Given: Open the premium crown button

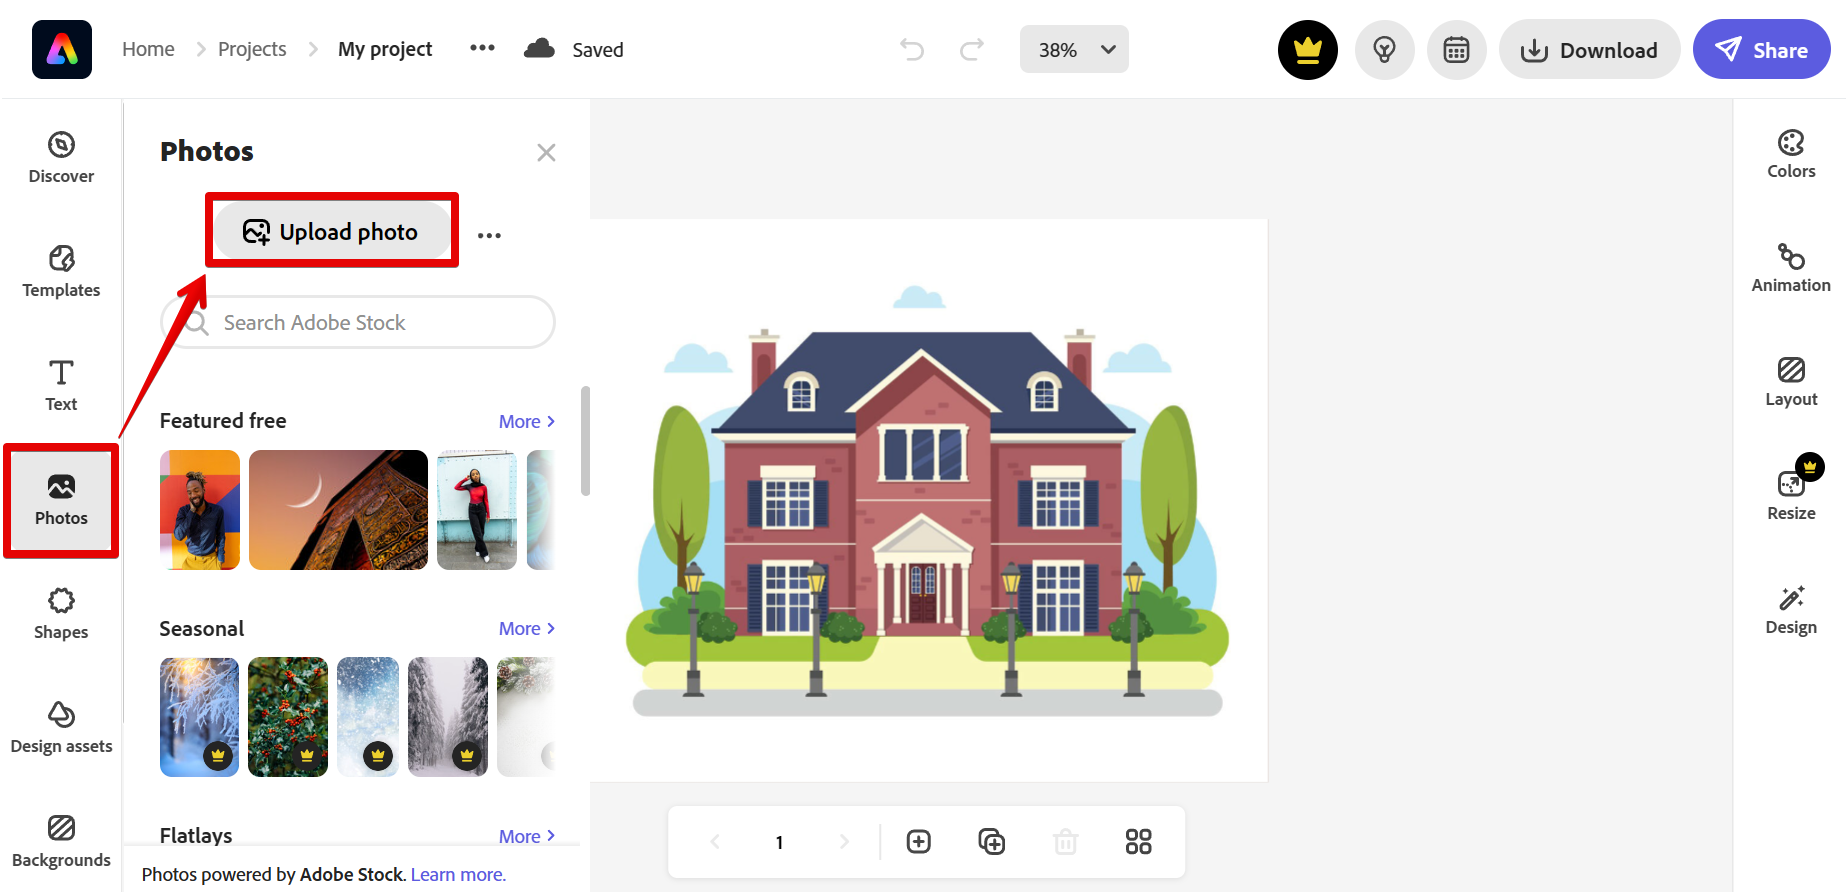Looking at the screenshot, I should tap(1308, 50).
